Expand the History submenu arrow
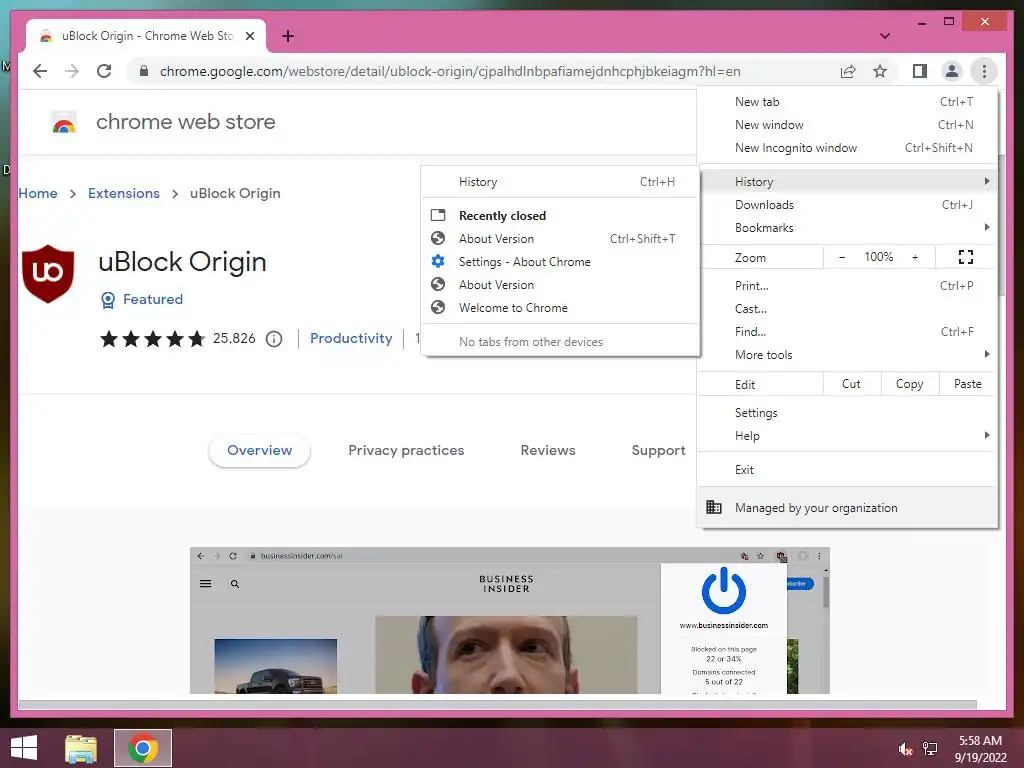The image size is (1024, 768). point(986,181)
